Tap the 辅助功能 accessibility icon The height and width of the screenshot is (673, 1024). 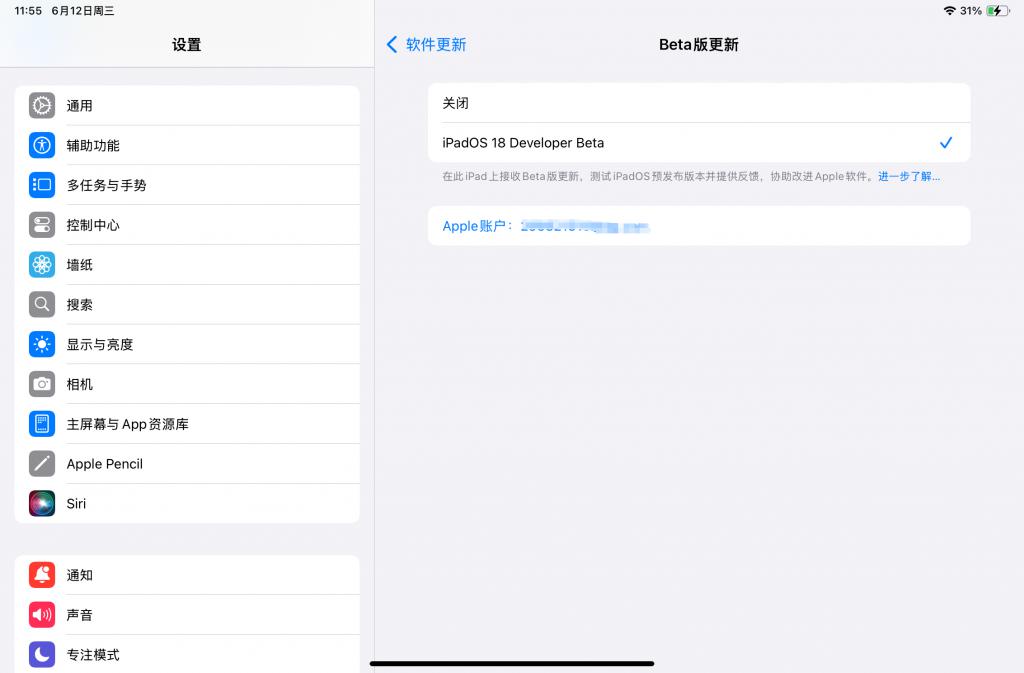pos(42,146)
